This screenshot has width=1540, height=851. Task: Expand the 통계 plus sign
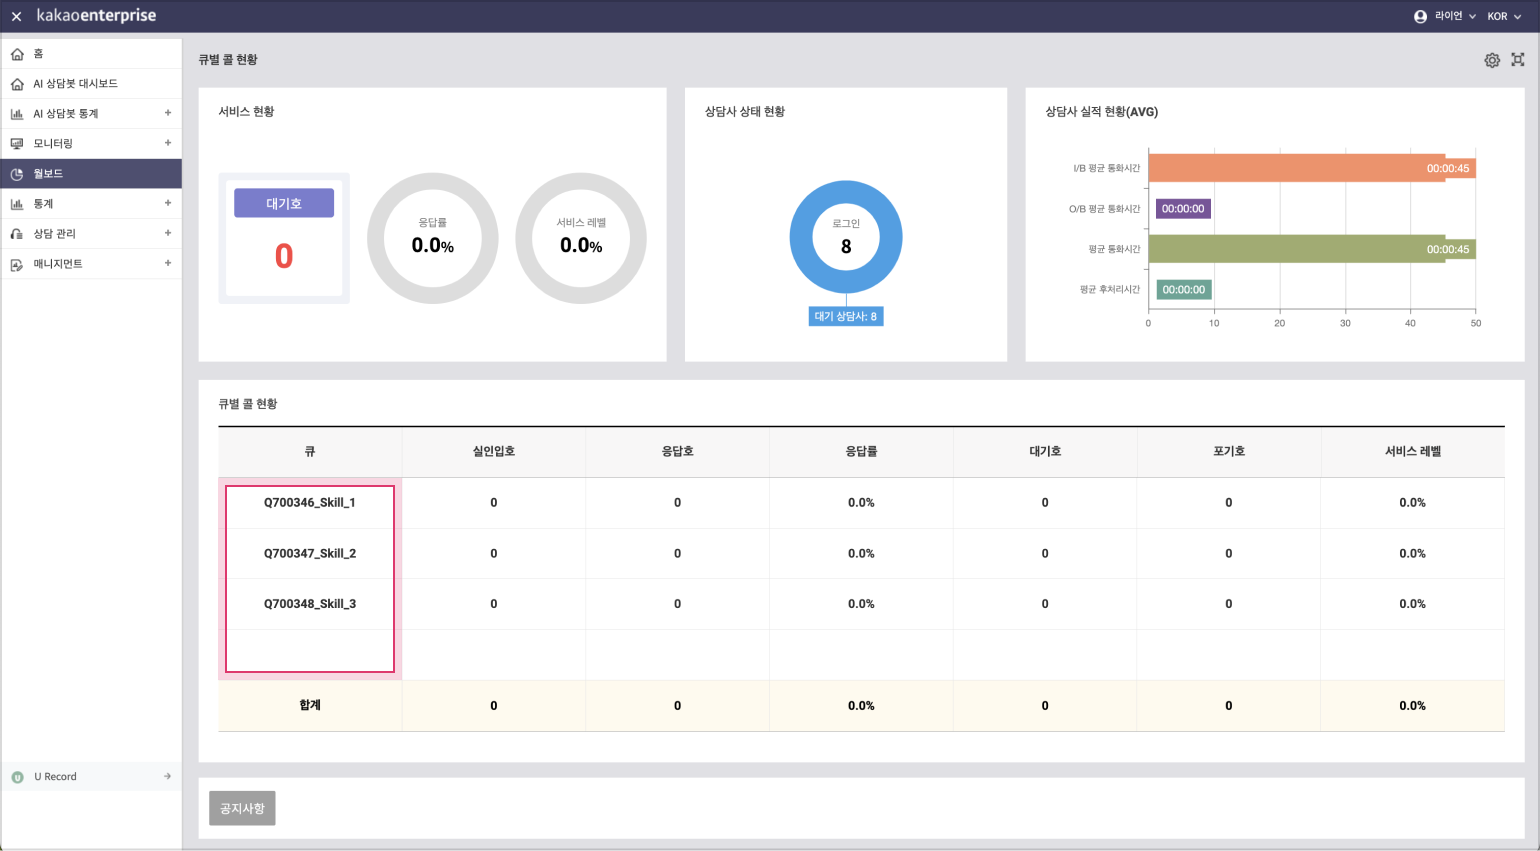pos(168,203)
